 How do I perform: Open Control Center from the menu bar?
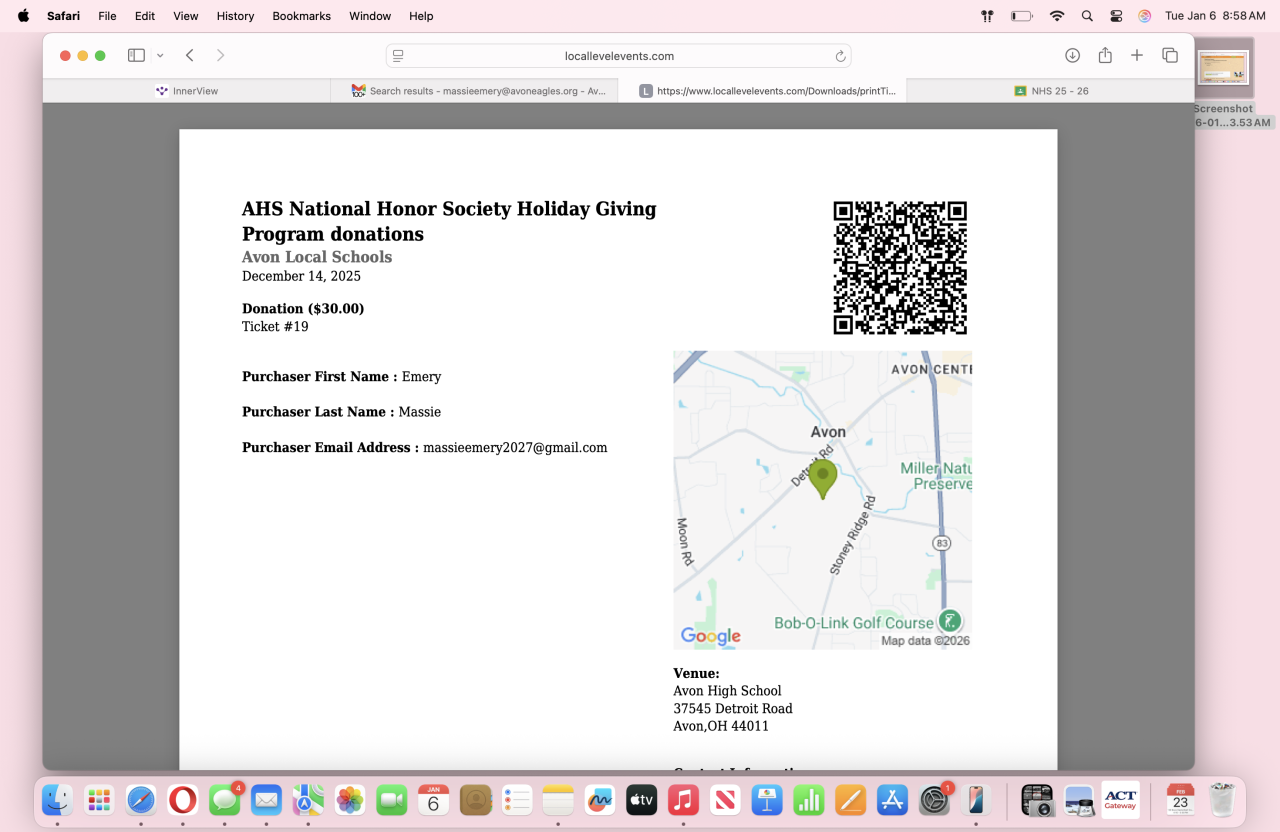tap(1116, 16)
